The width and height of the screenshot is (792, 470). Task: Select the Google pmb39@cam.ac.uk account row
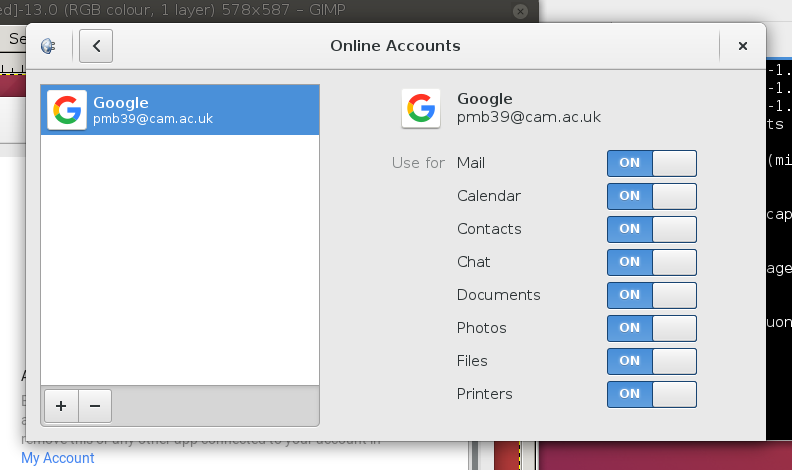point(180,110)
